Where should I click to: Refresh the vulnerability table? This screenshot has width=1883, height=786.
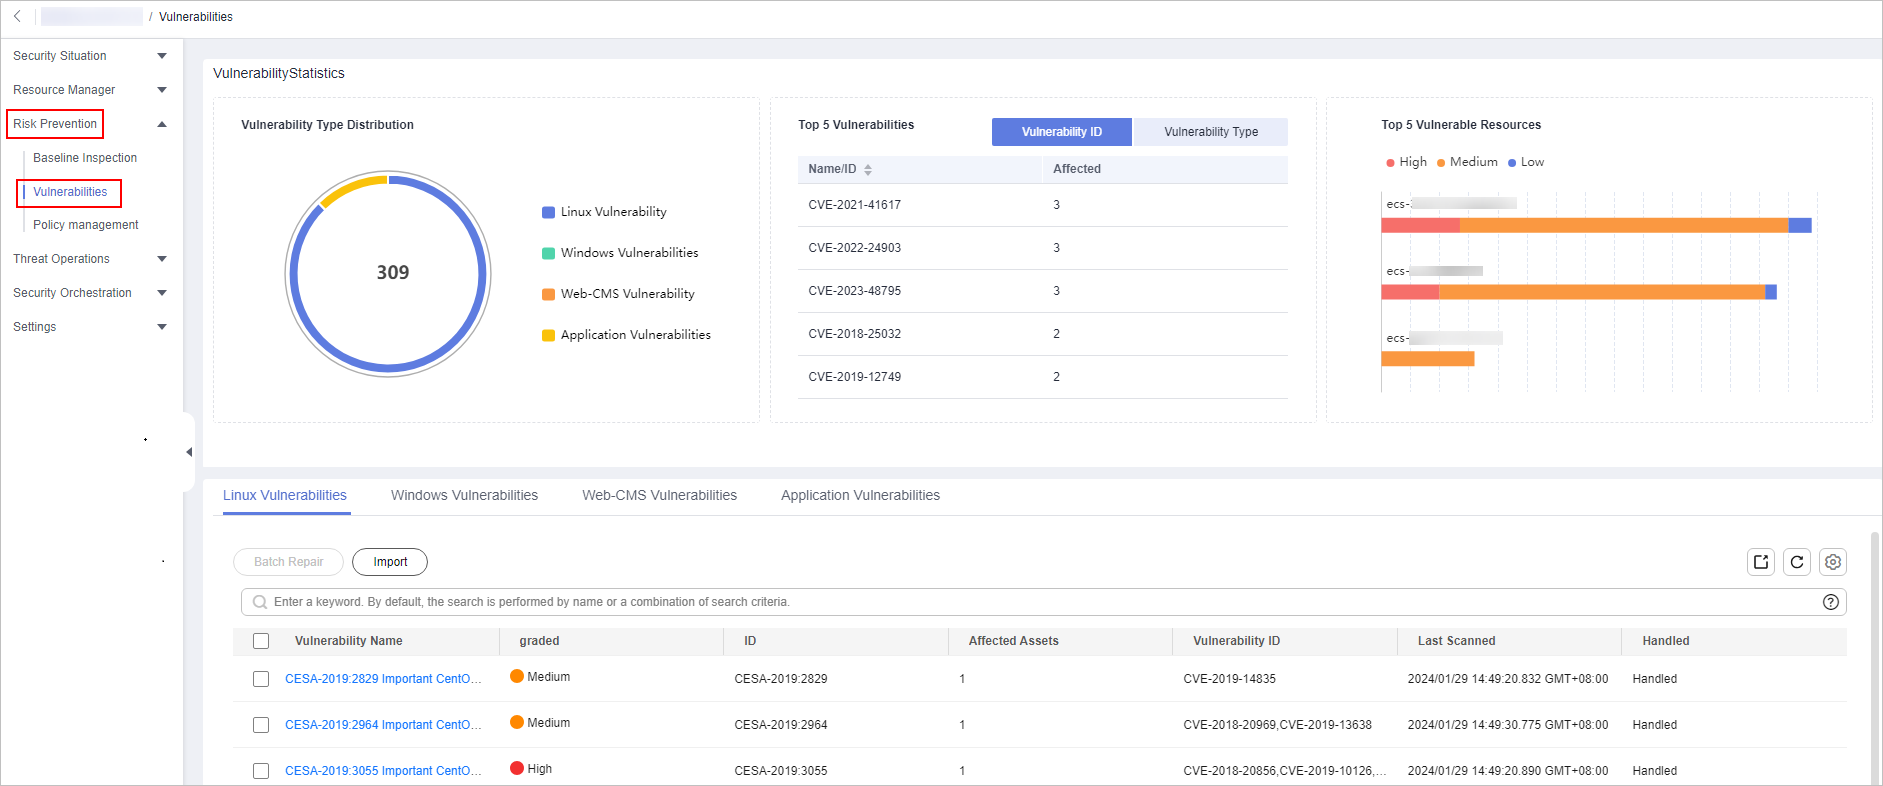[1797, 562]
